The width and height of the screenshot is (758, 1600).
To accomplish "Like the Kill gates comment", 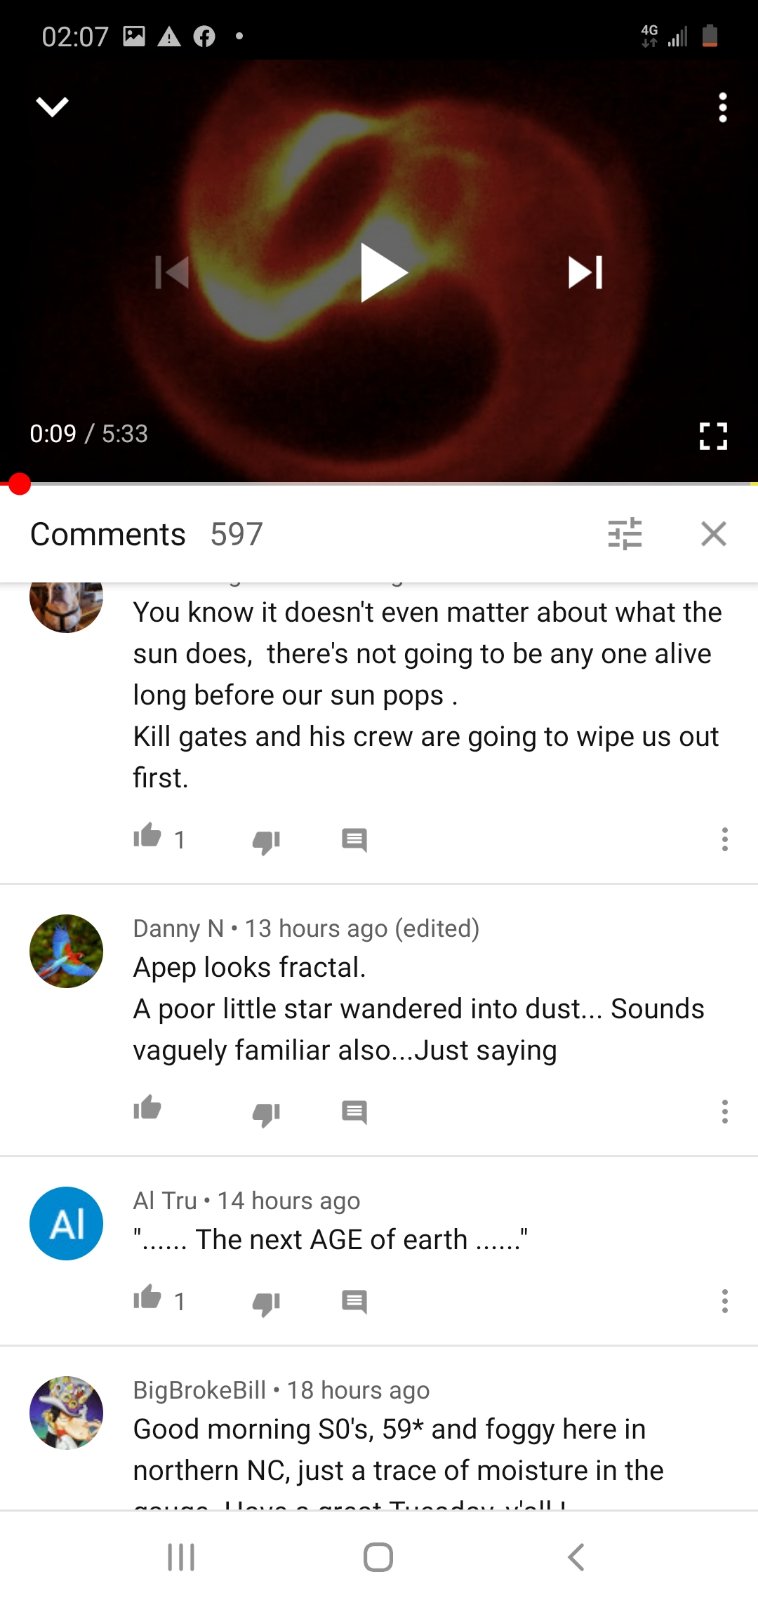I will 148,836.
